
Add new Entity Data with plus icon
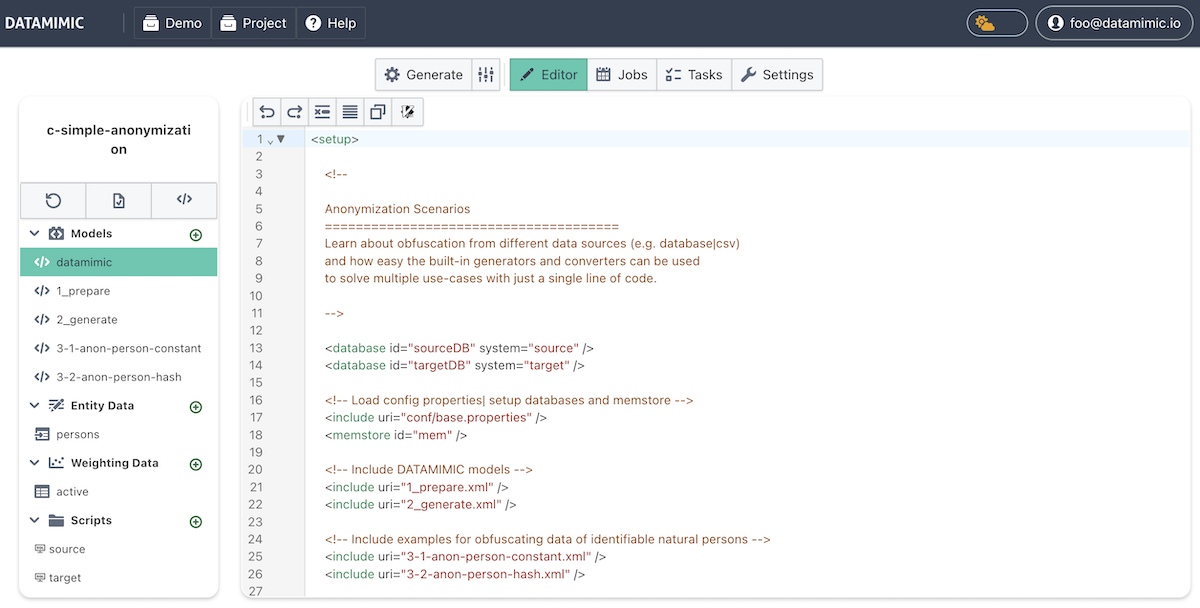click(196, 407)
